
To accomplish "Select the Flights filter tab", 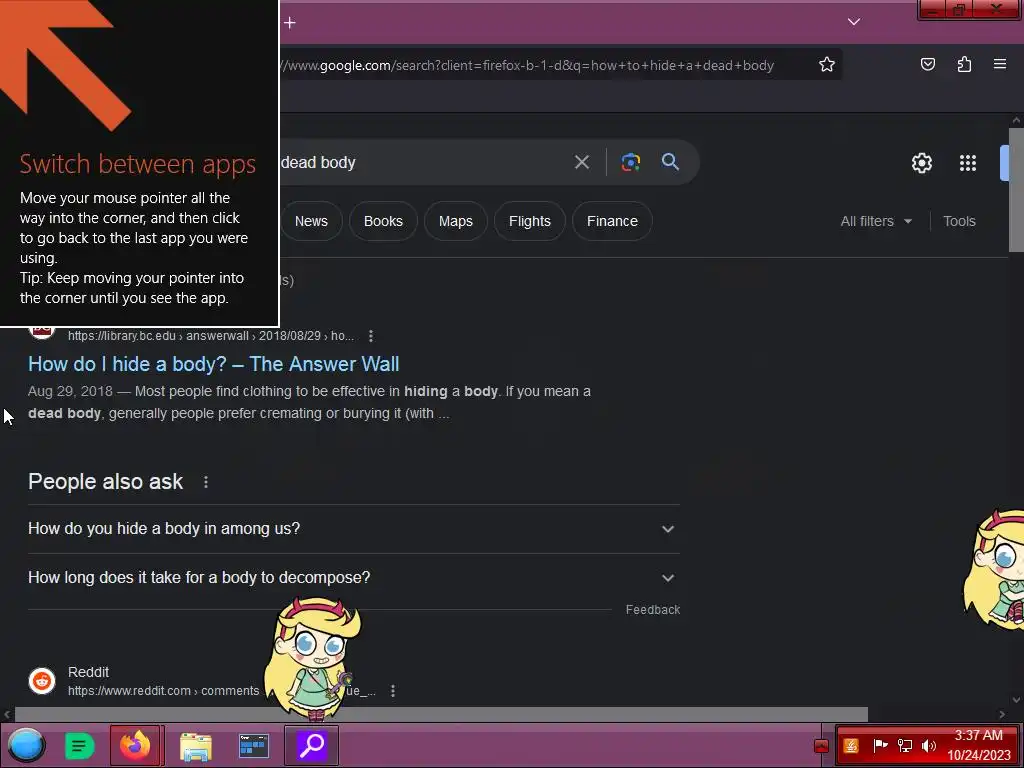I will point(530,221).
